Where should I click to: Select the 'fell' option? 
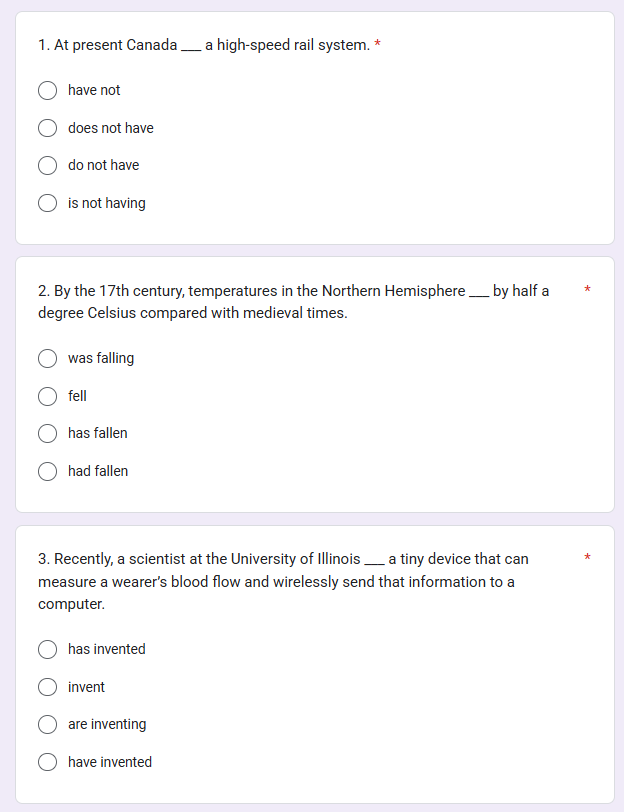47,396
